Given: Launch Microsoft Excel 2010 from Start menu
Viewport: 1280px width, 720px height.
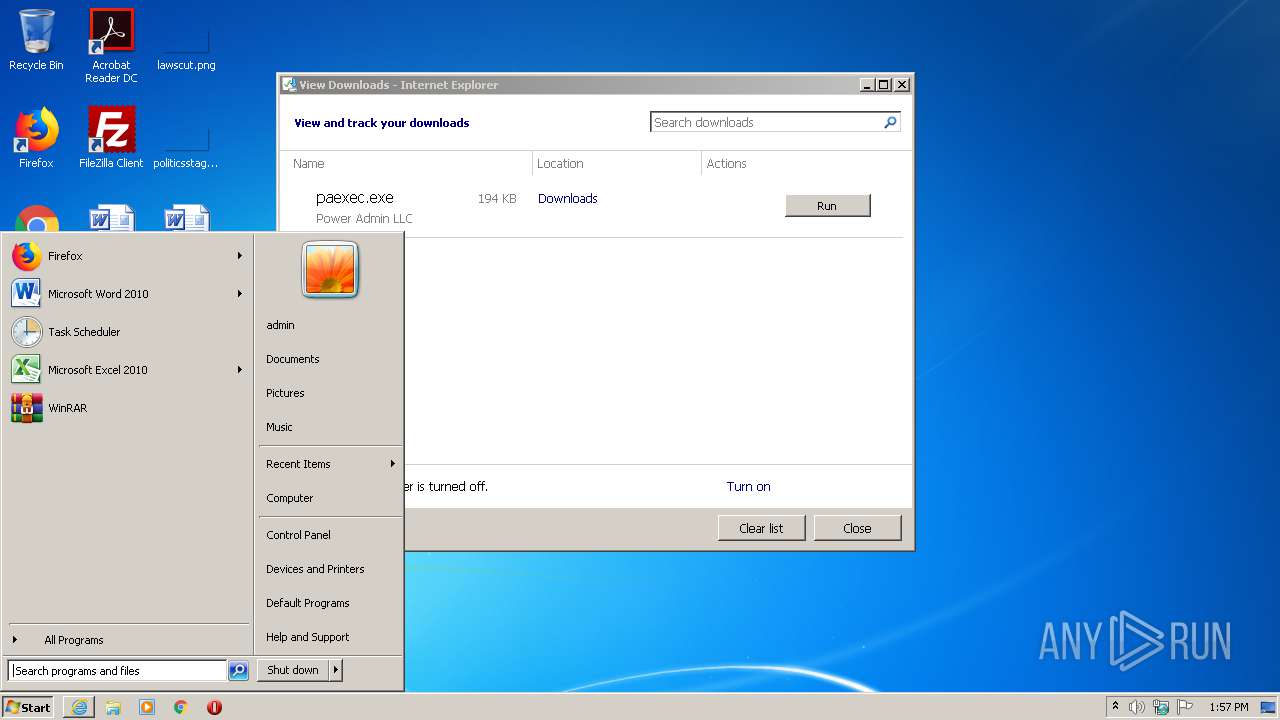Looking at the screenshot, I should tap(127, 370).
